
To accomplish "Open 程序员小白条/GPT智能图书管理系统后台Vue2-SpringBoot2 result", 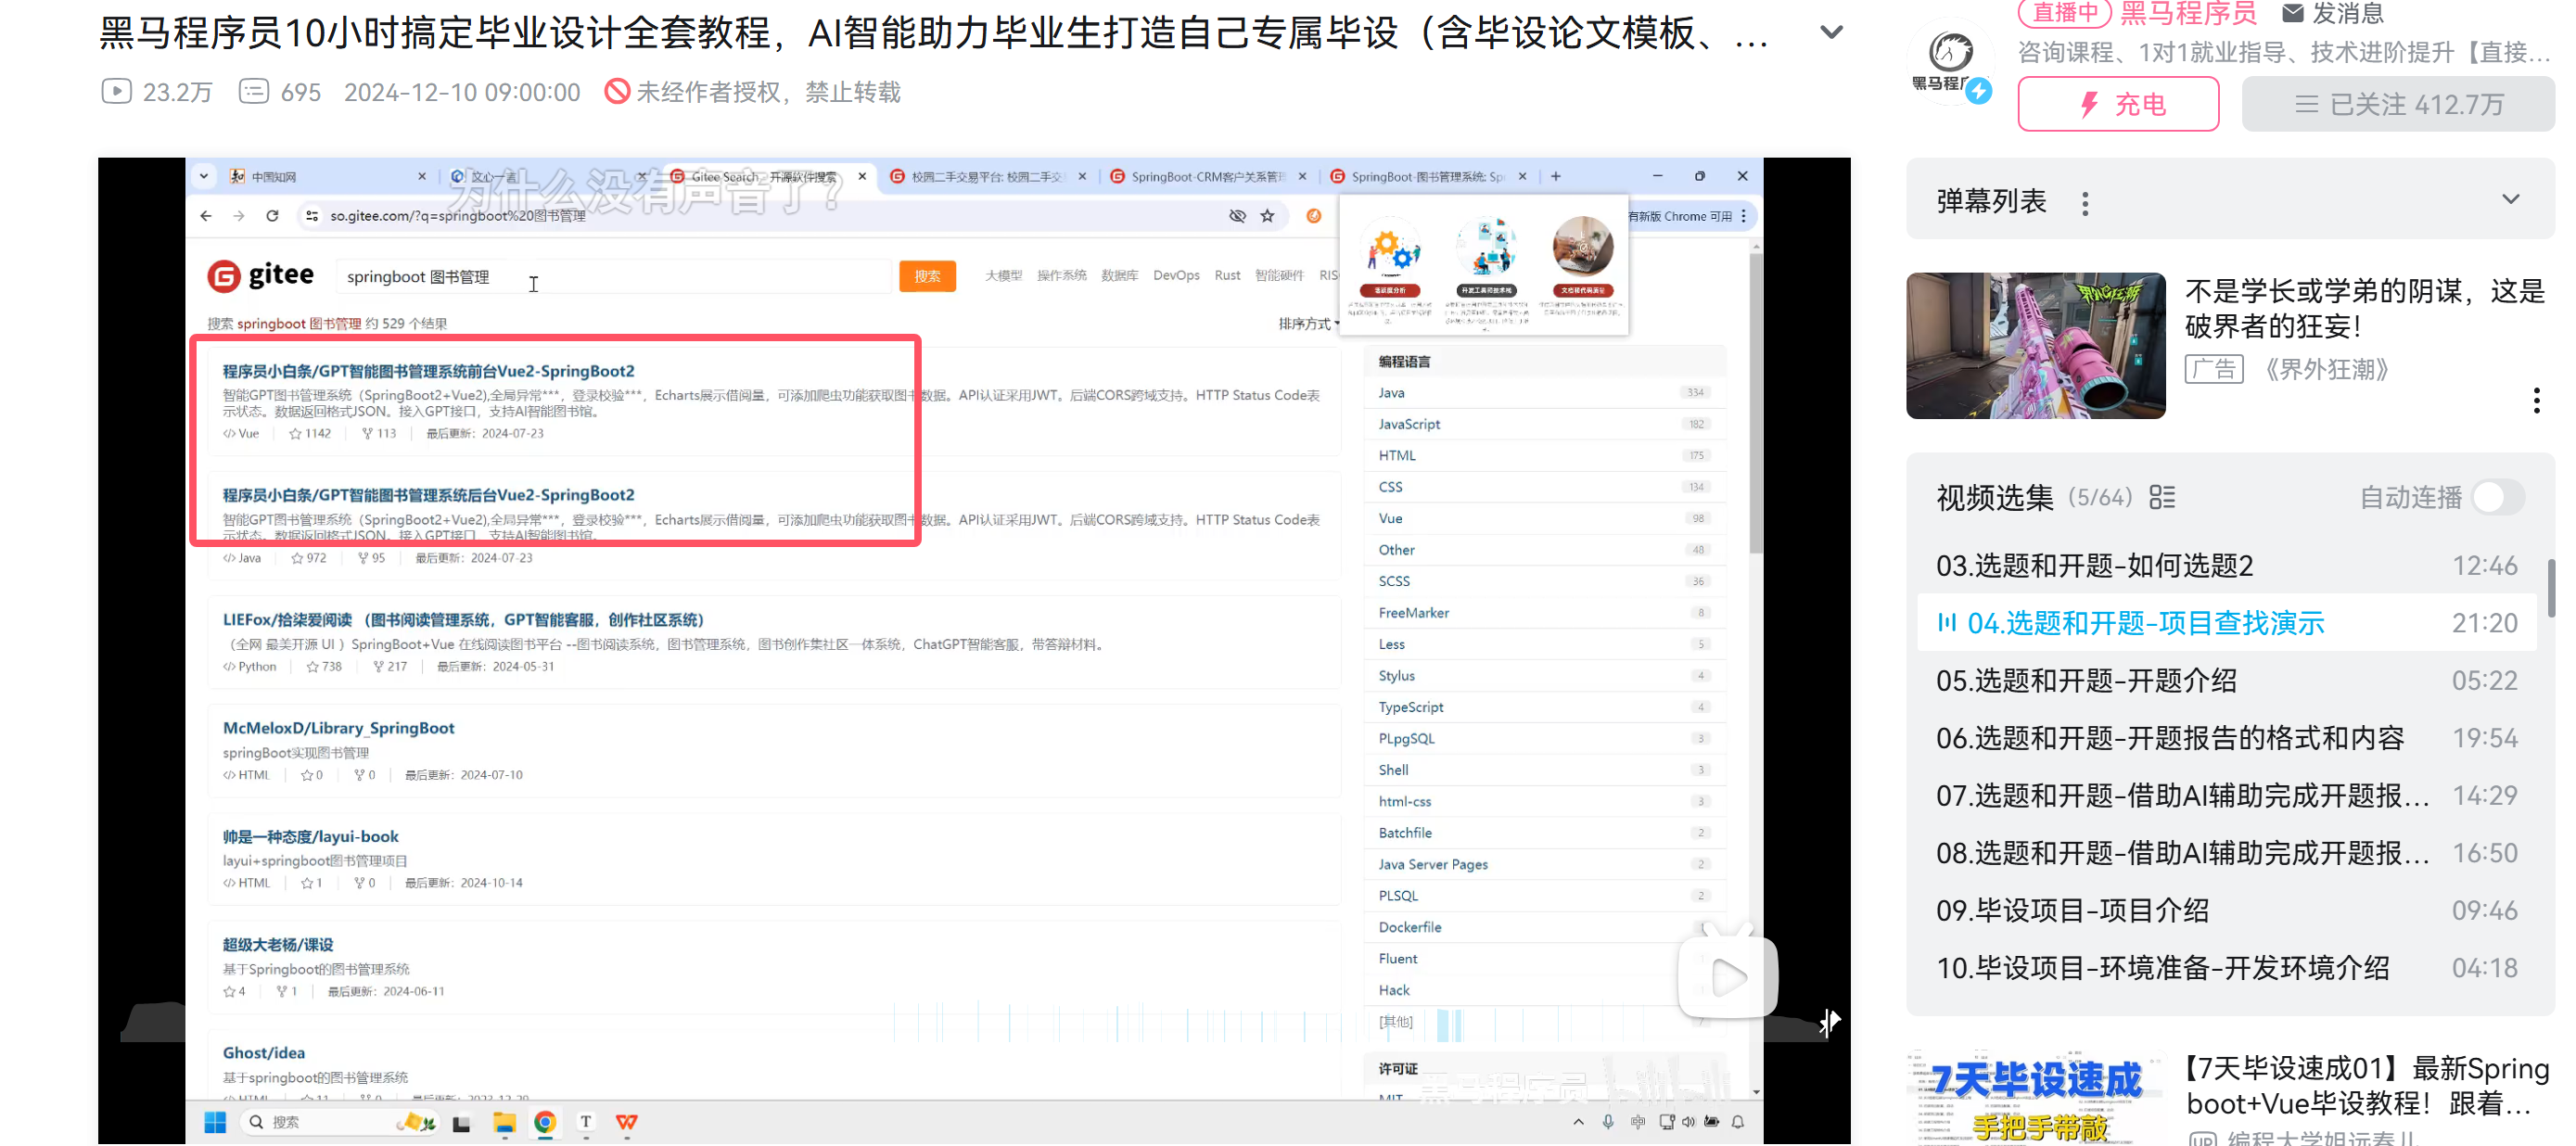I will point(428,495).
